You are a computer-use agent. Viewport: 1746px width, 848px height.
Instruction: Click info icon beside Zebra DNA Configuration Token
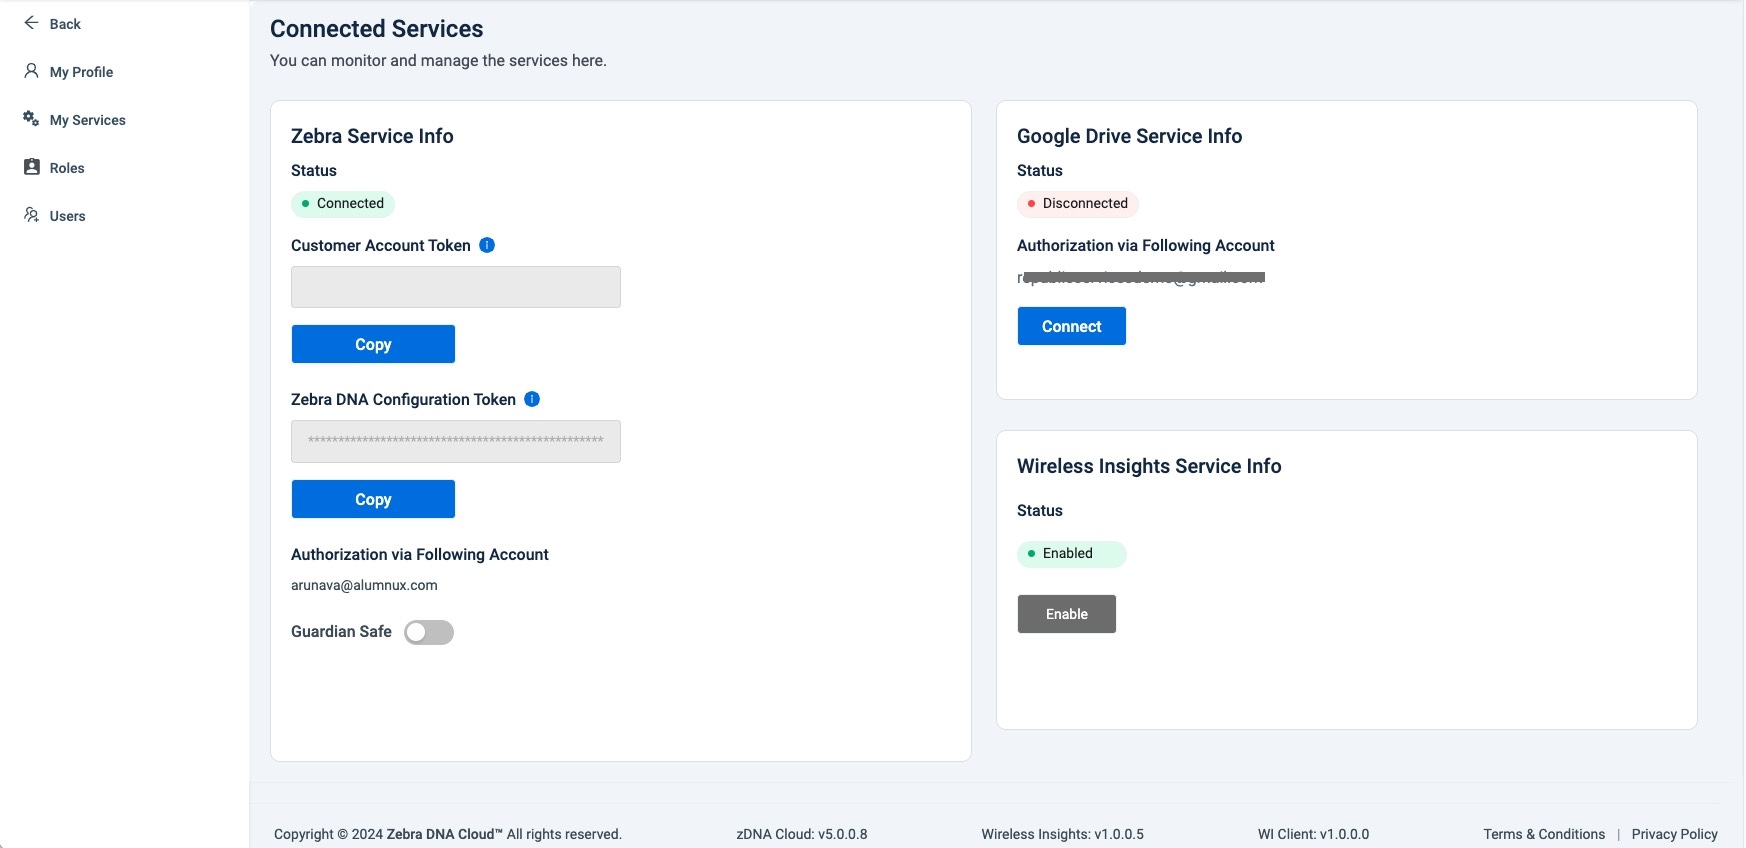point(532,399)
